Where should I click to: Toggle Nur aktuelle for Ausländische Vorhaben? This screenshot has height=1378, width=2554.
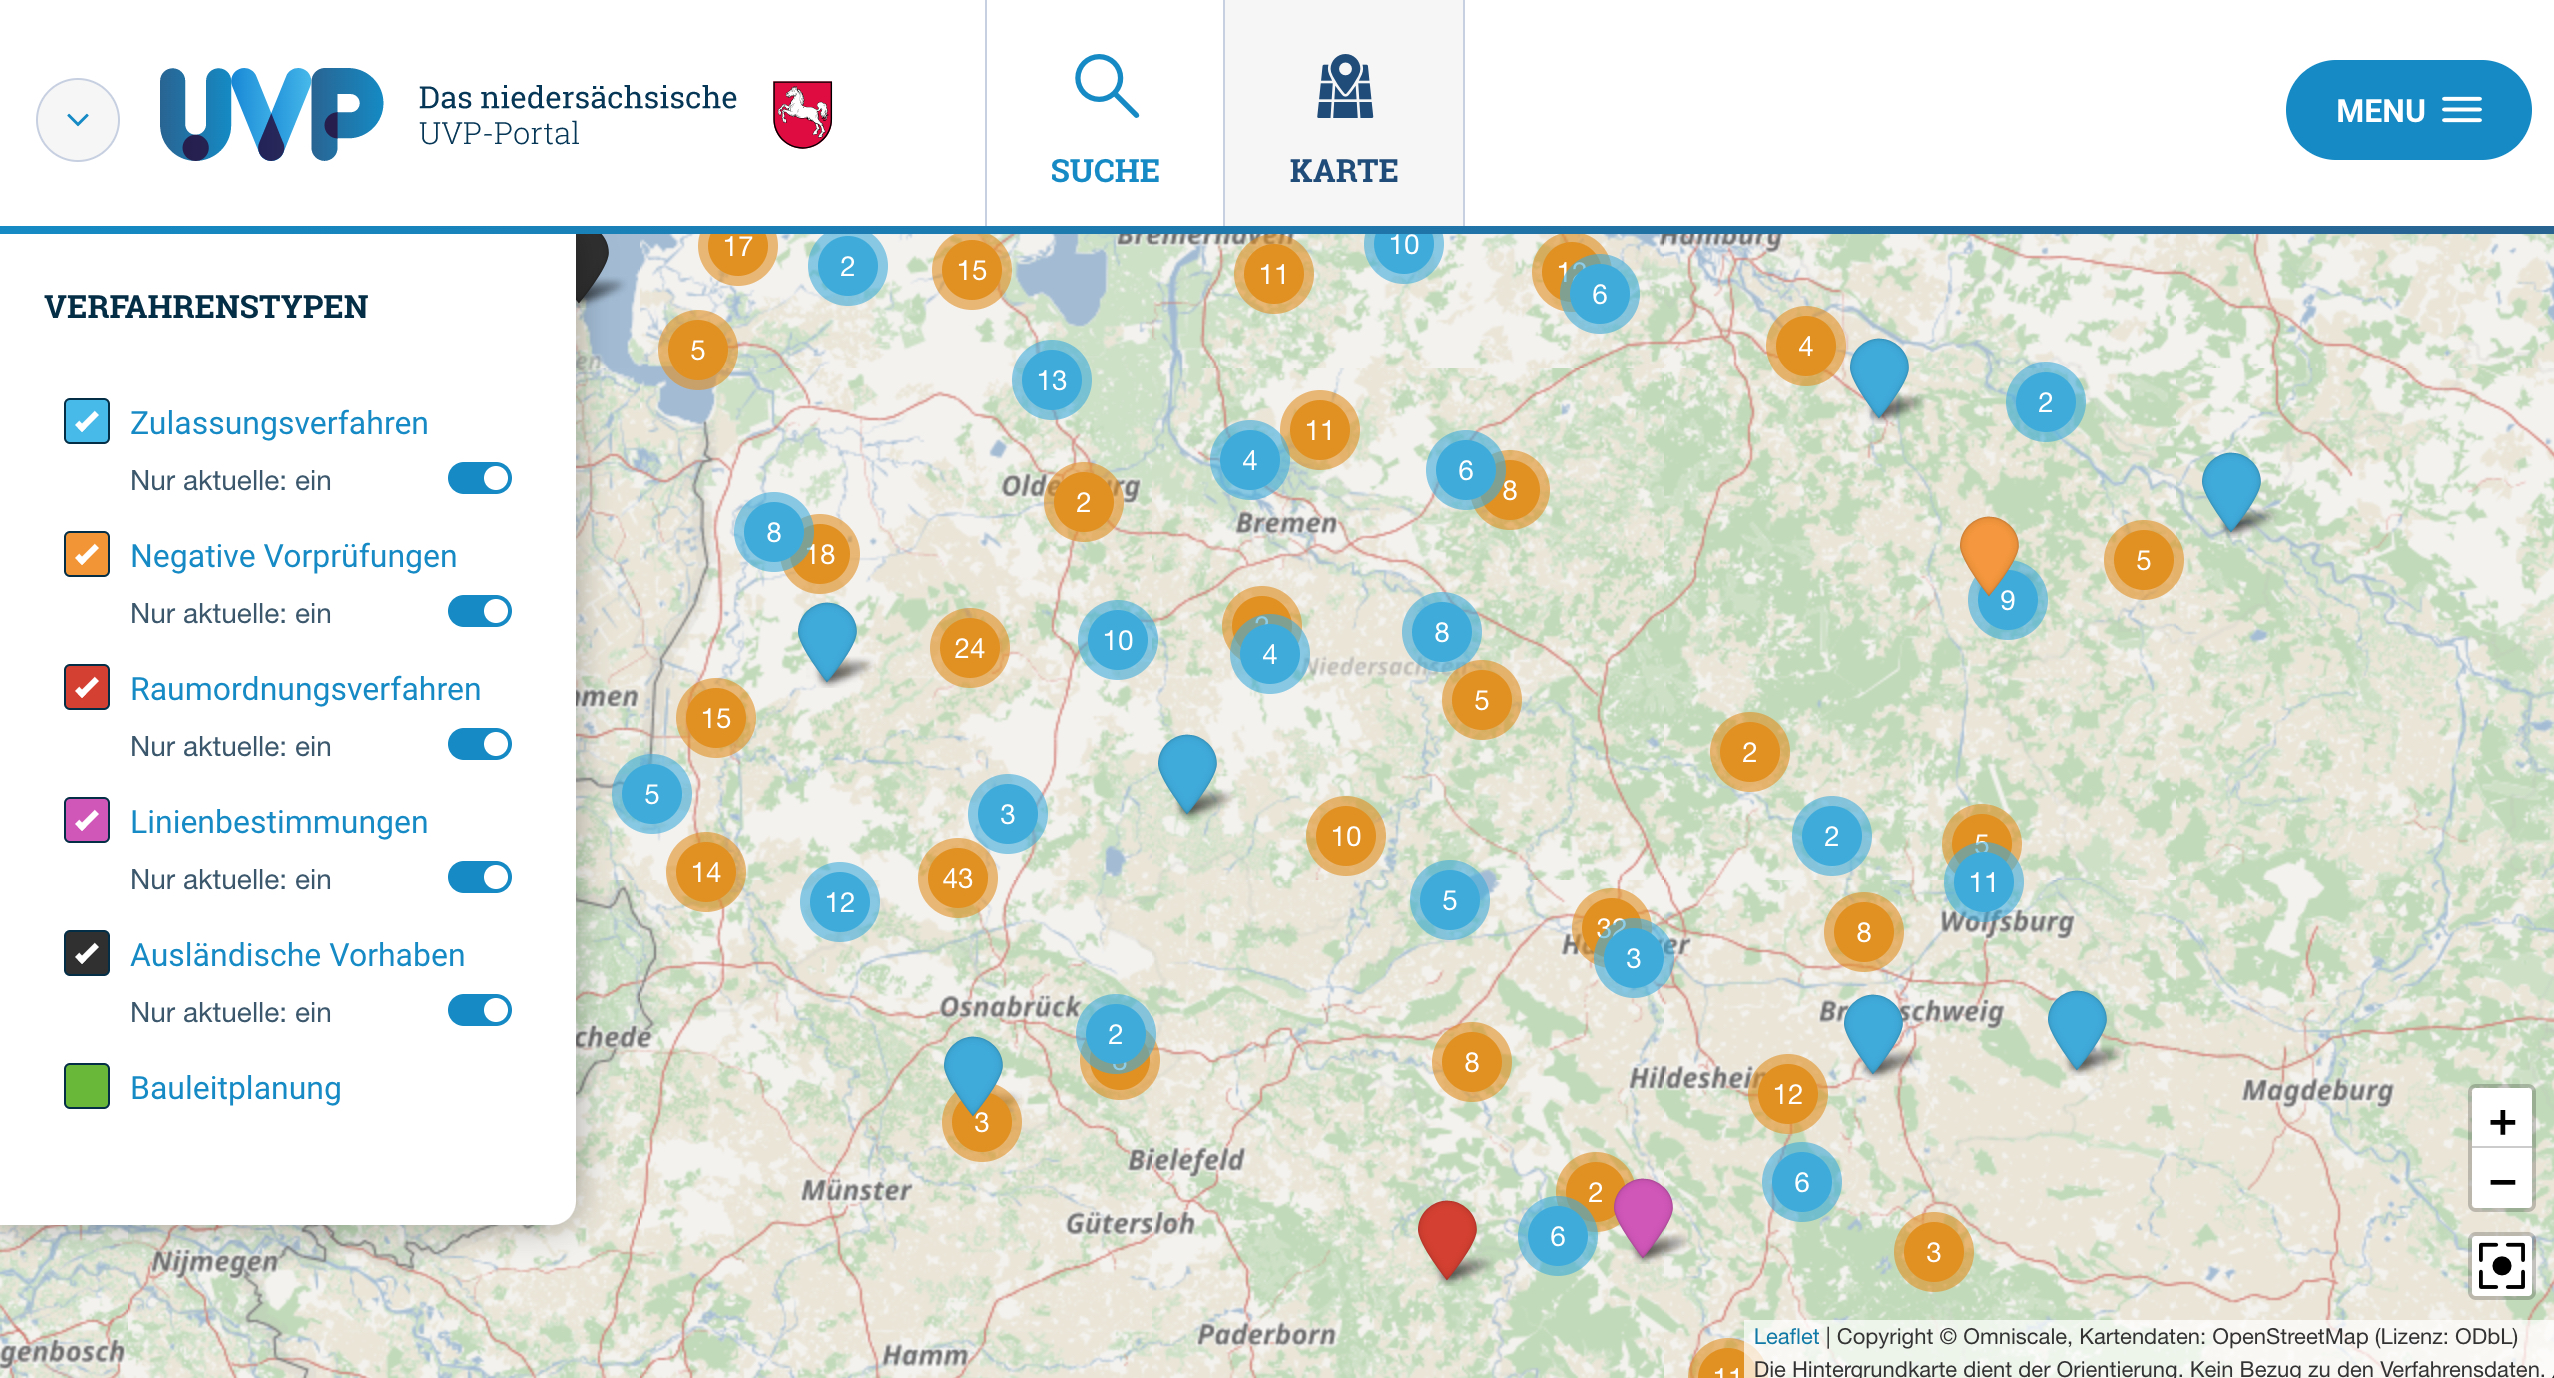tap(480, 1011)
